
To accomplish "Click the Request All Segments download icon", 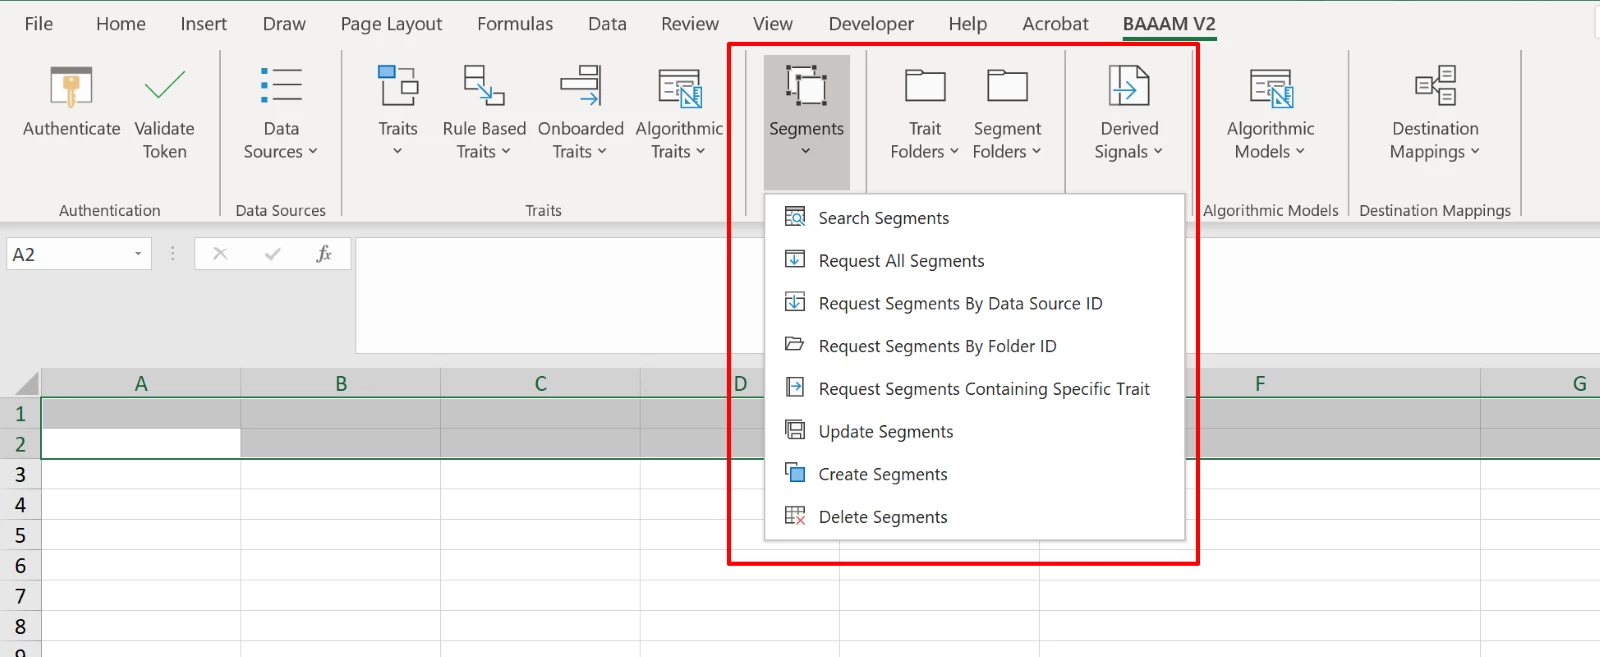I will pyautogui.click(x=795, y=260).
